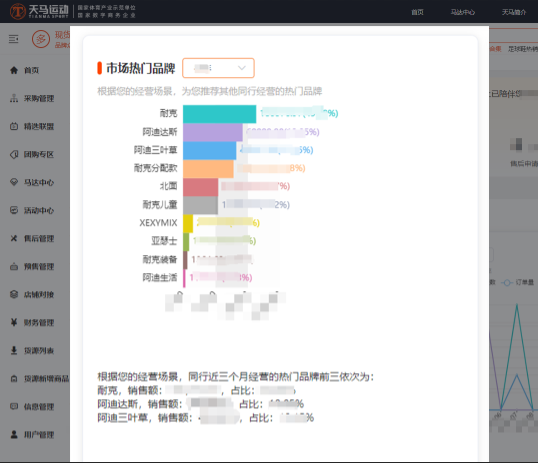Click 马达中心 in top navigation bar
The width and height of the screenshot is (538, 463).
pyautogui.click(x=463, y=12)
